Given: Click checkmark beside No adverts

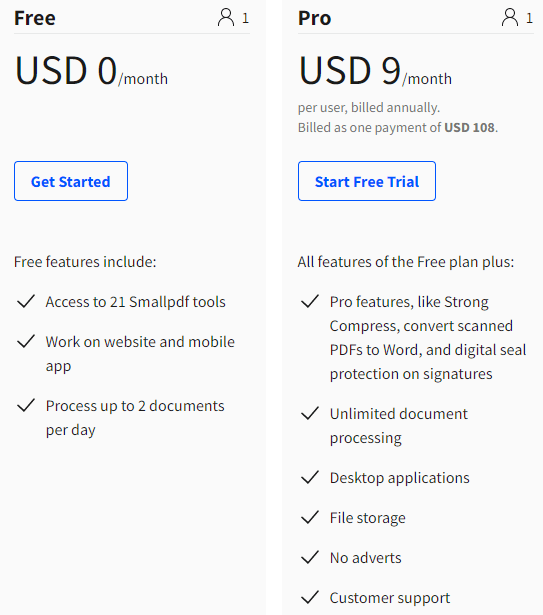Looking at the screenshot, I should tap(310, 557).
